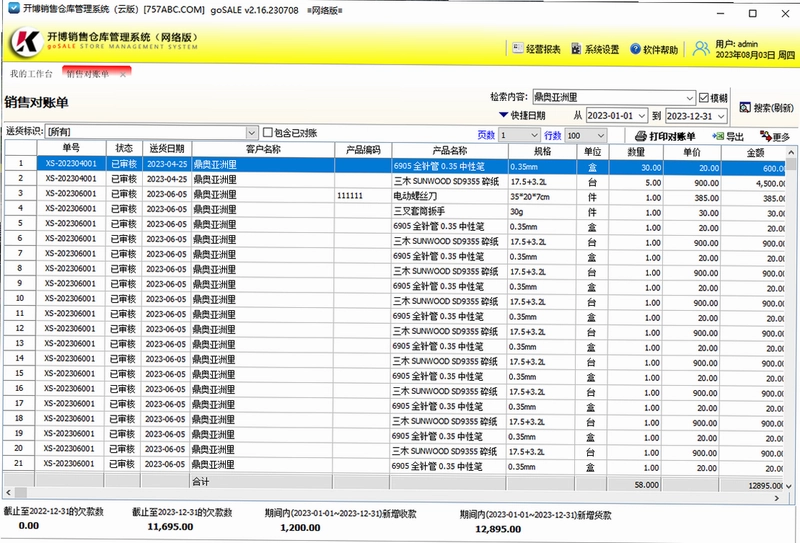
Task: Click the 数量 column header
Action: pos(636,152)
